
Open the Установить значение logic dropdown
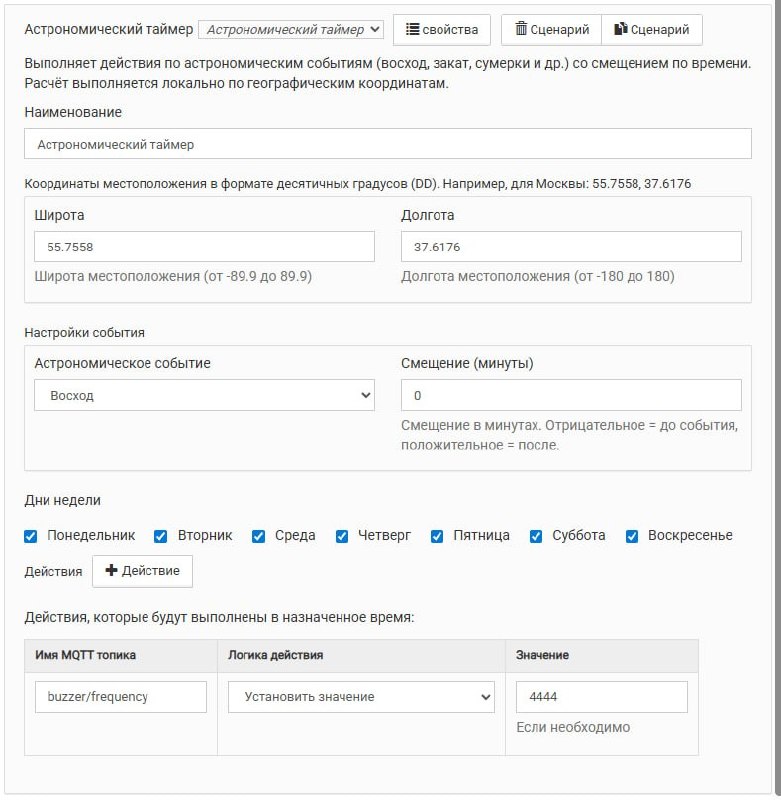[361, 696]
